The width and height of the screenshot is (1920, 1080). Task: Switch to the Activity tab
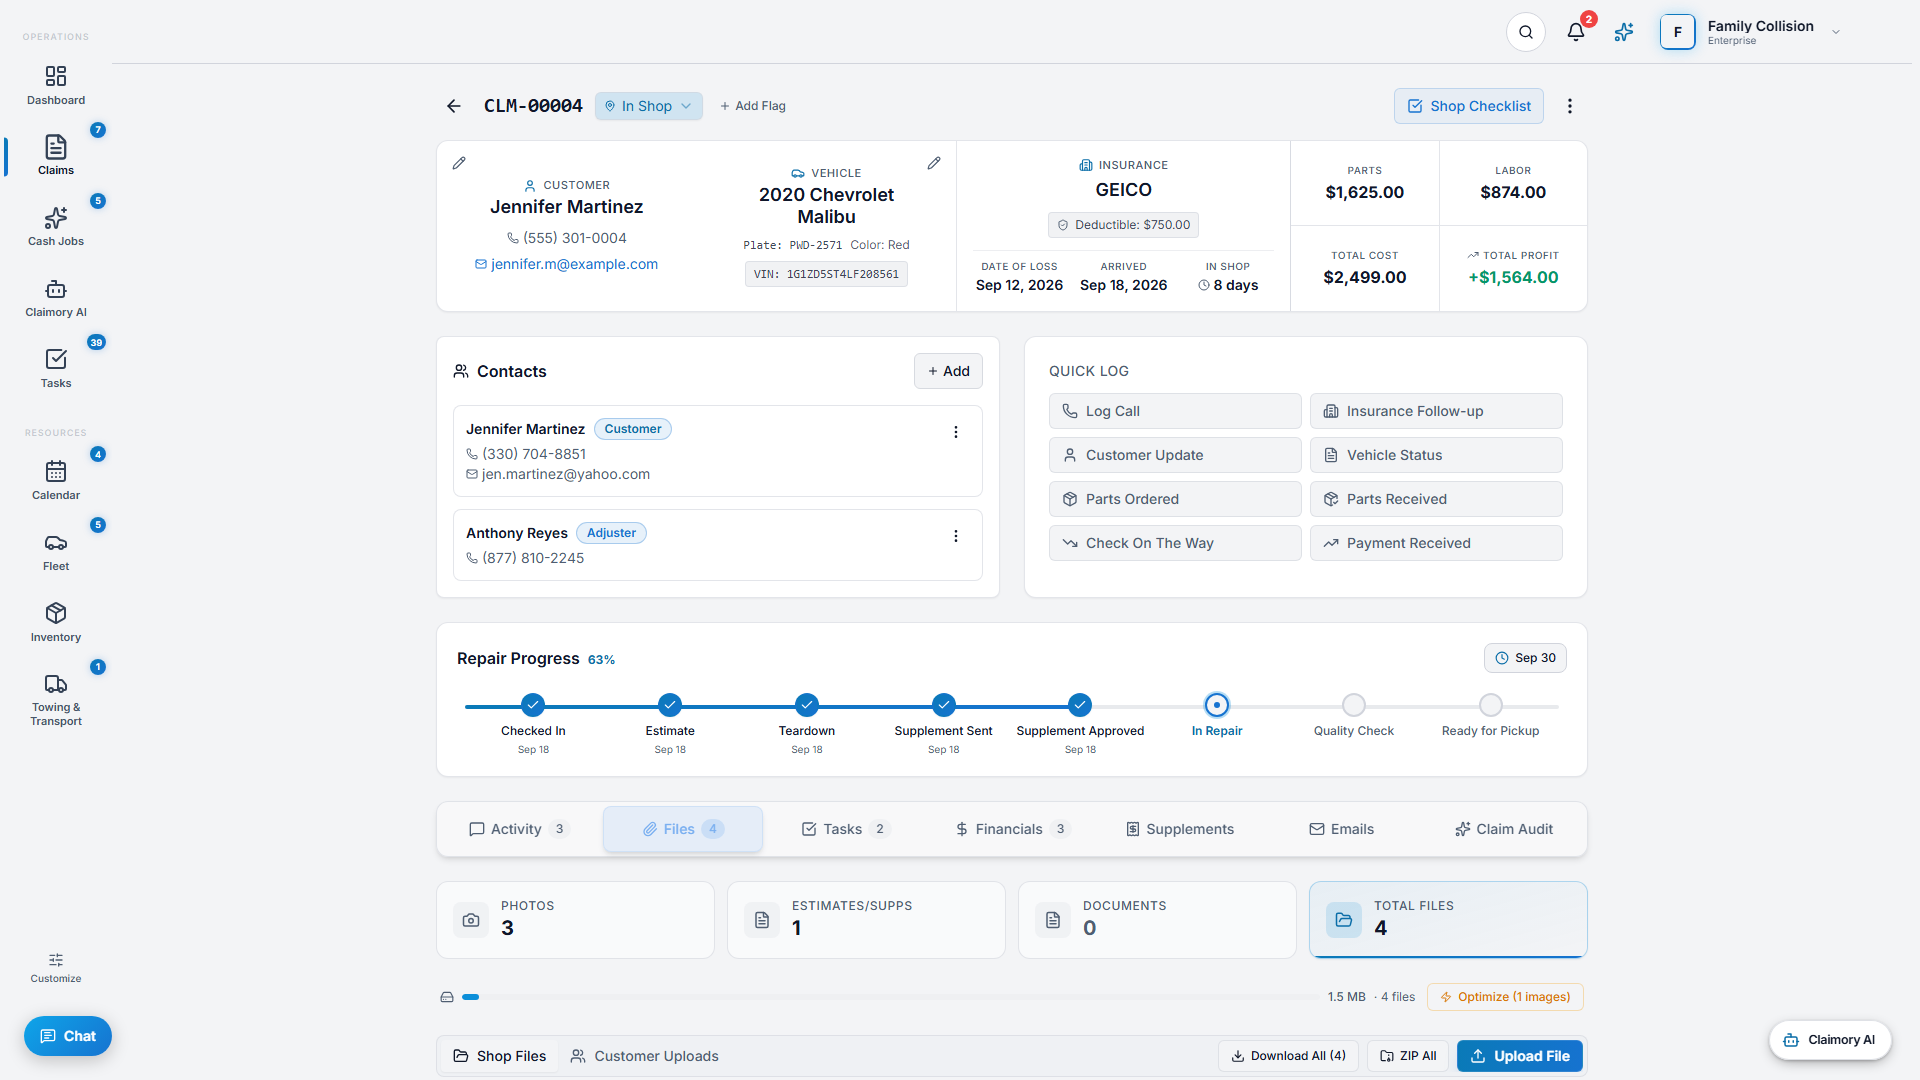[x=518, y=829]
